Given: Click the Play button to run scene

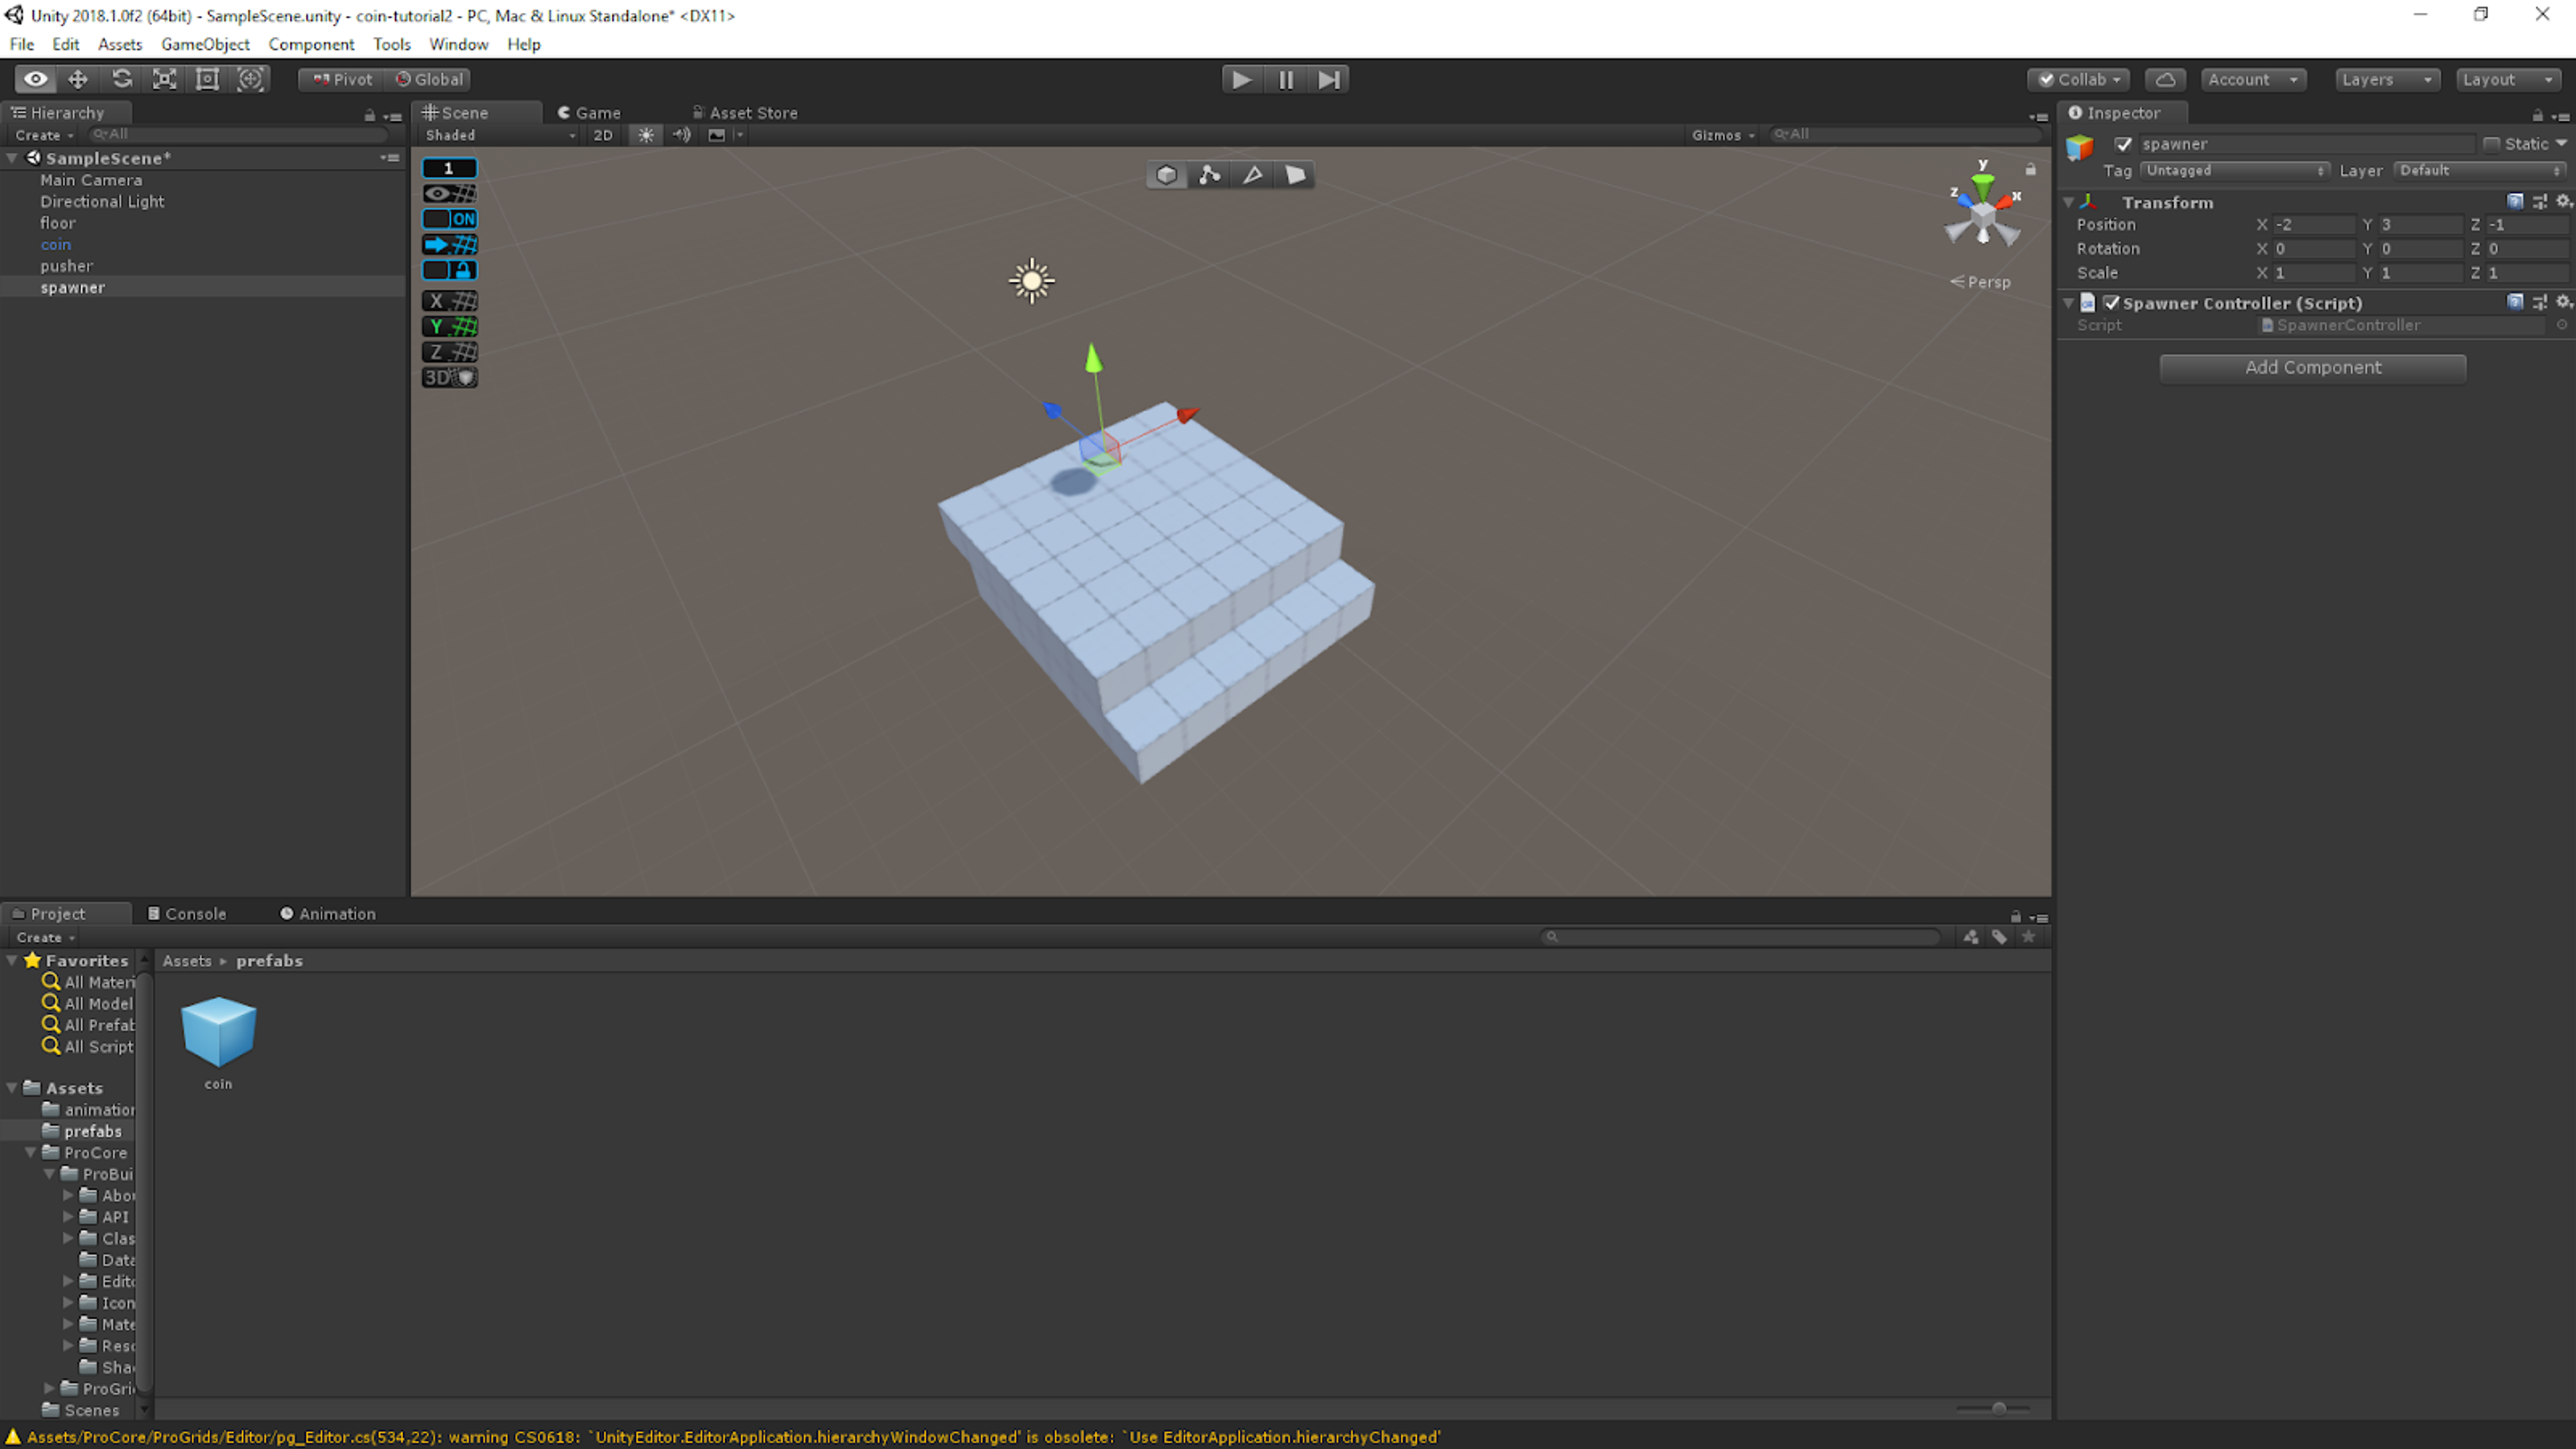Looking at the screenshot, I should coord(1244,78).
